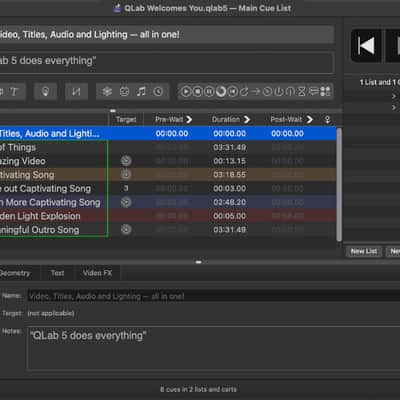Select the "Outro Song" cue row
The width and height of the screenshot is (400, 400).
coord(168,229)
